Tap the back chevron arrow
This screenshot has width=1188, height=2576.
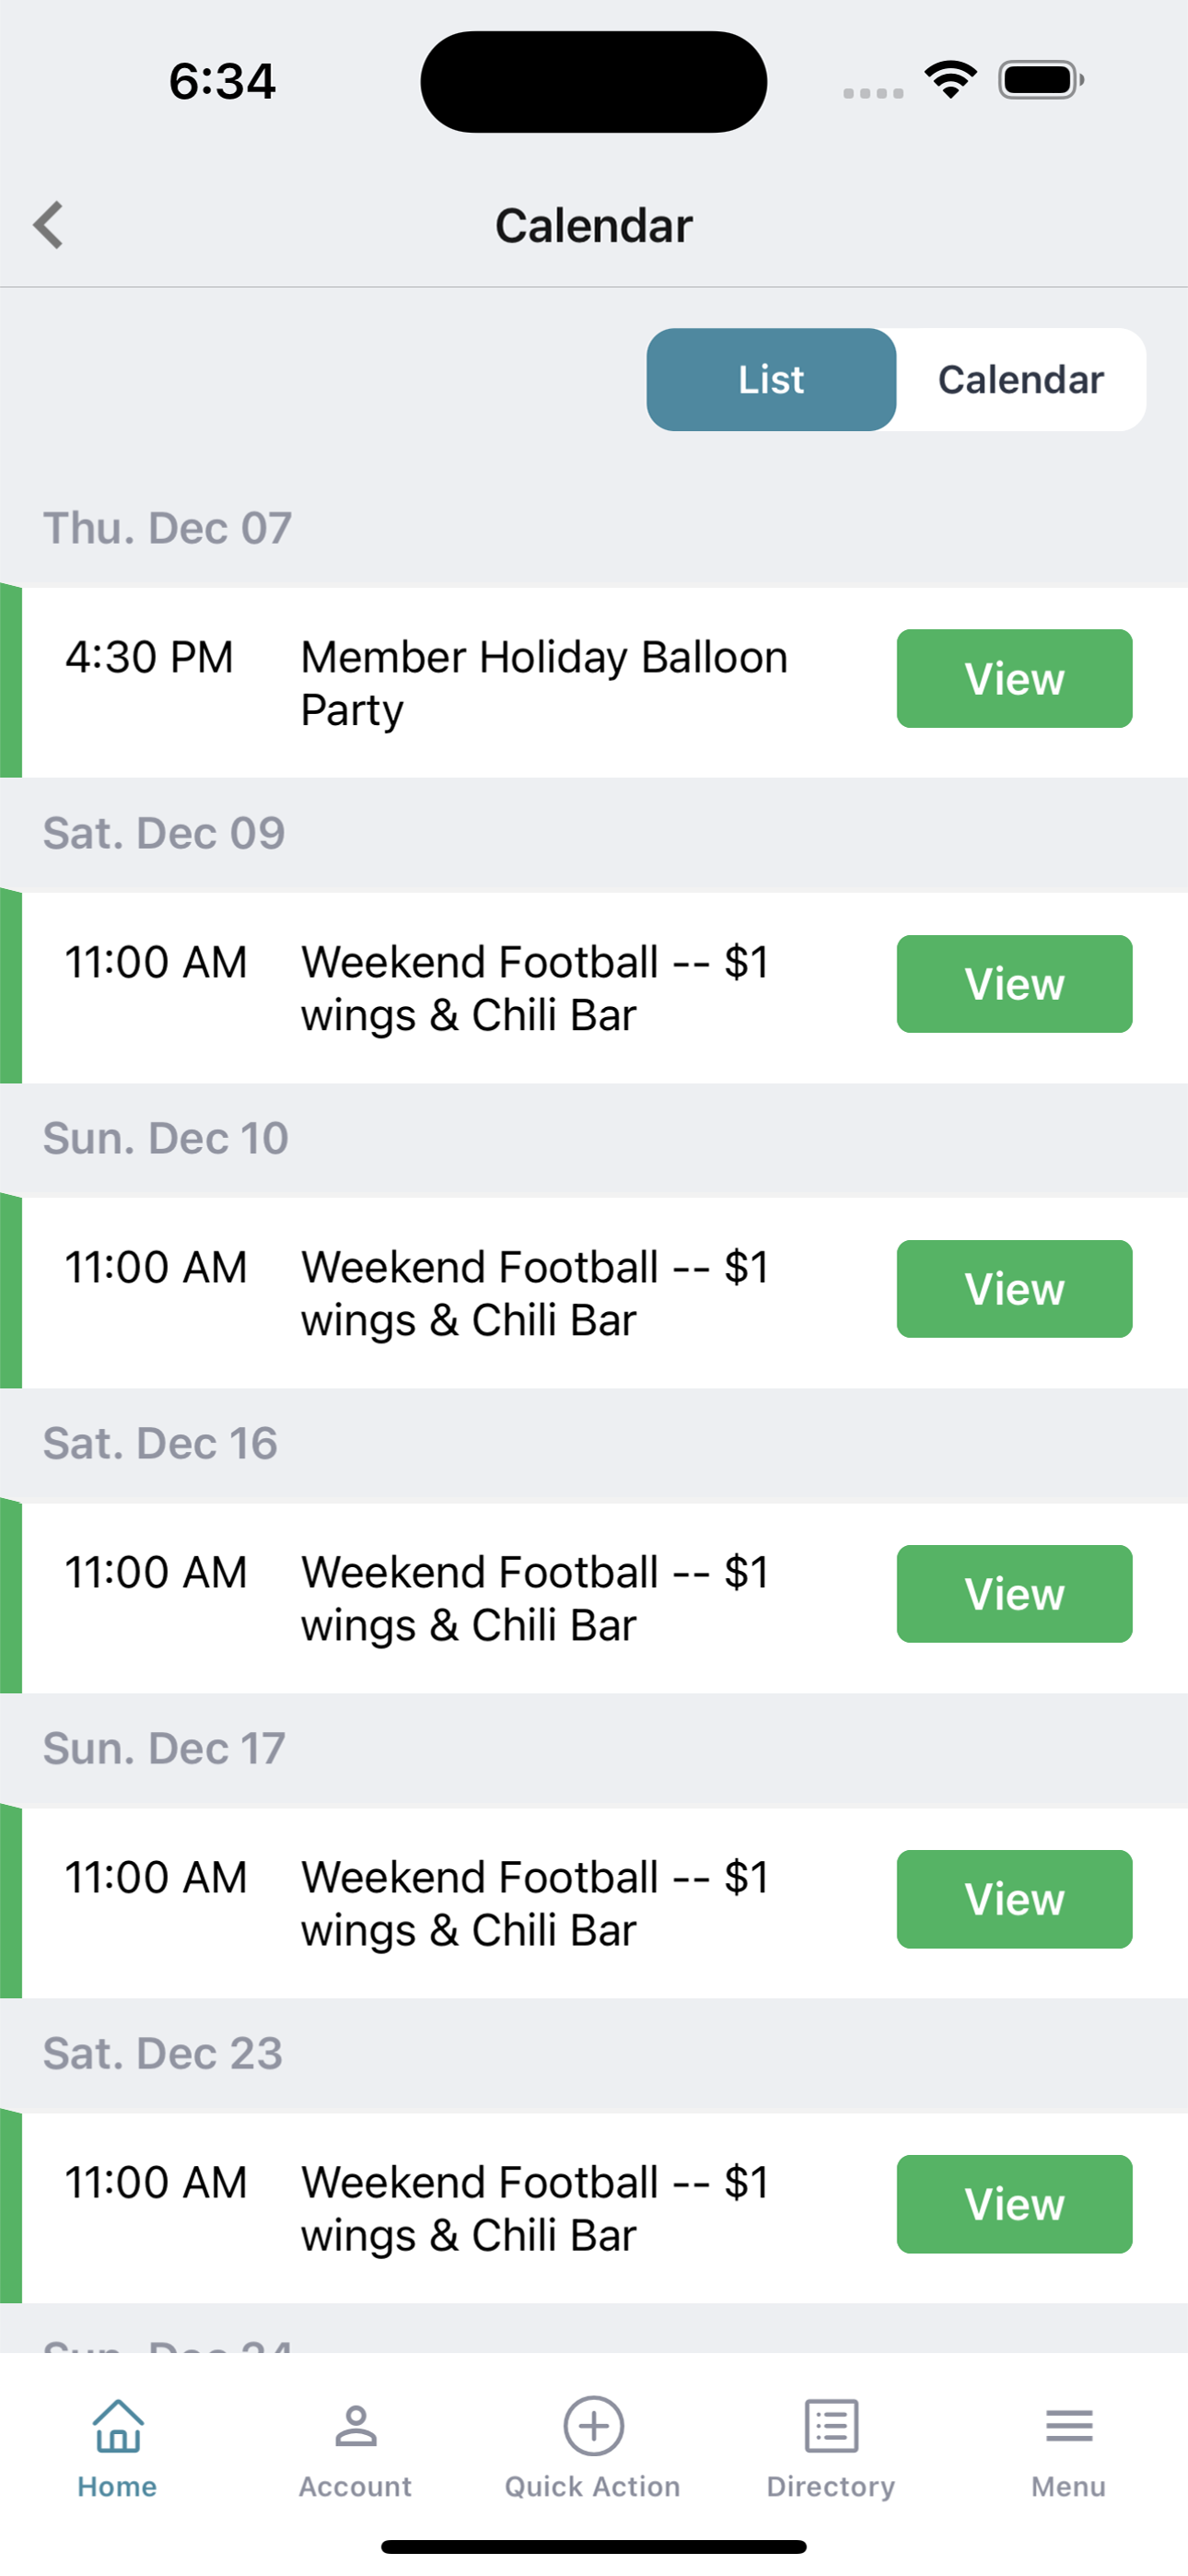point(48,225)
